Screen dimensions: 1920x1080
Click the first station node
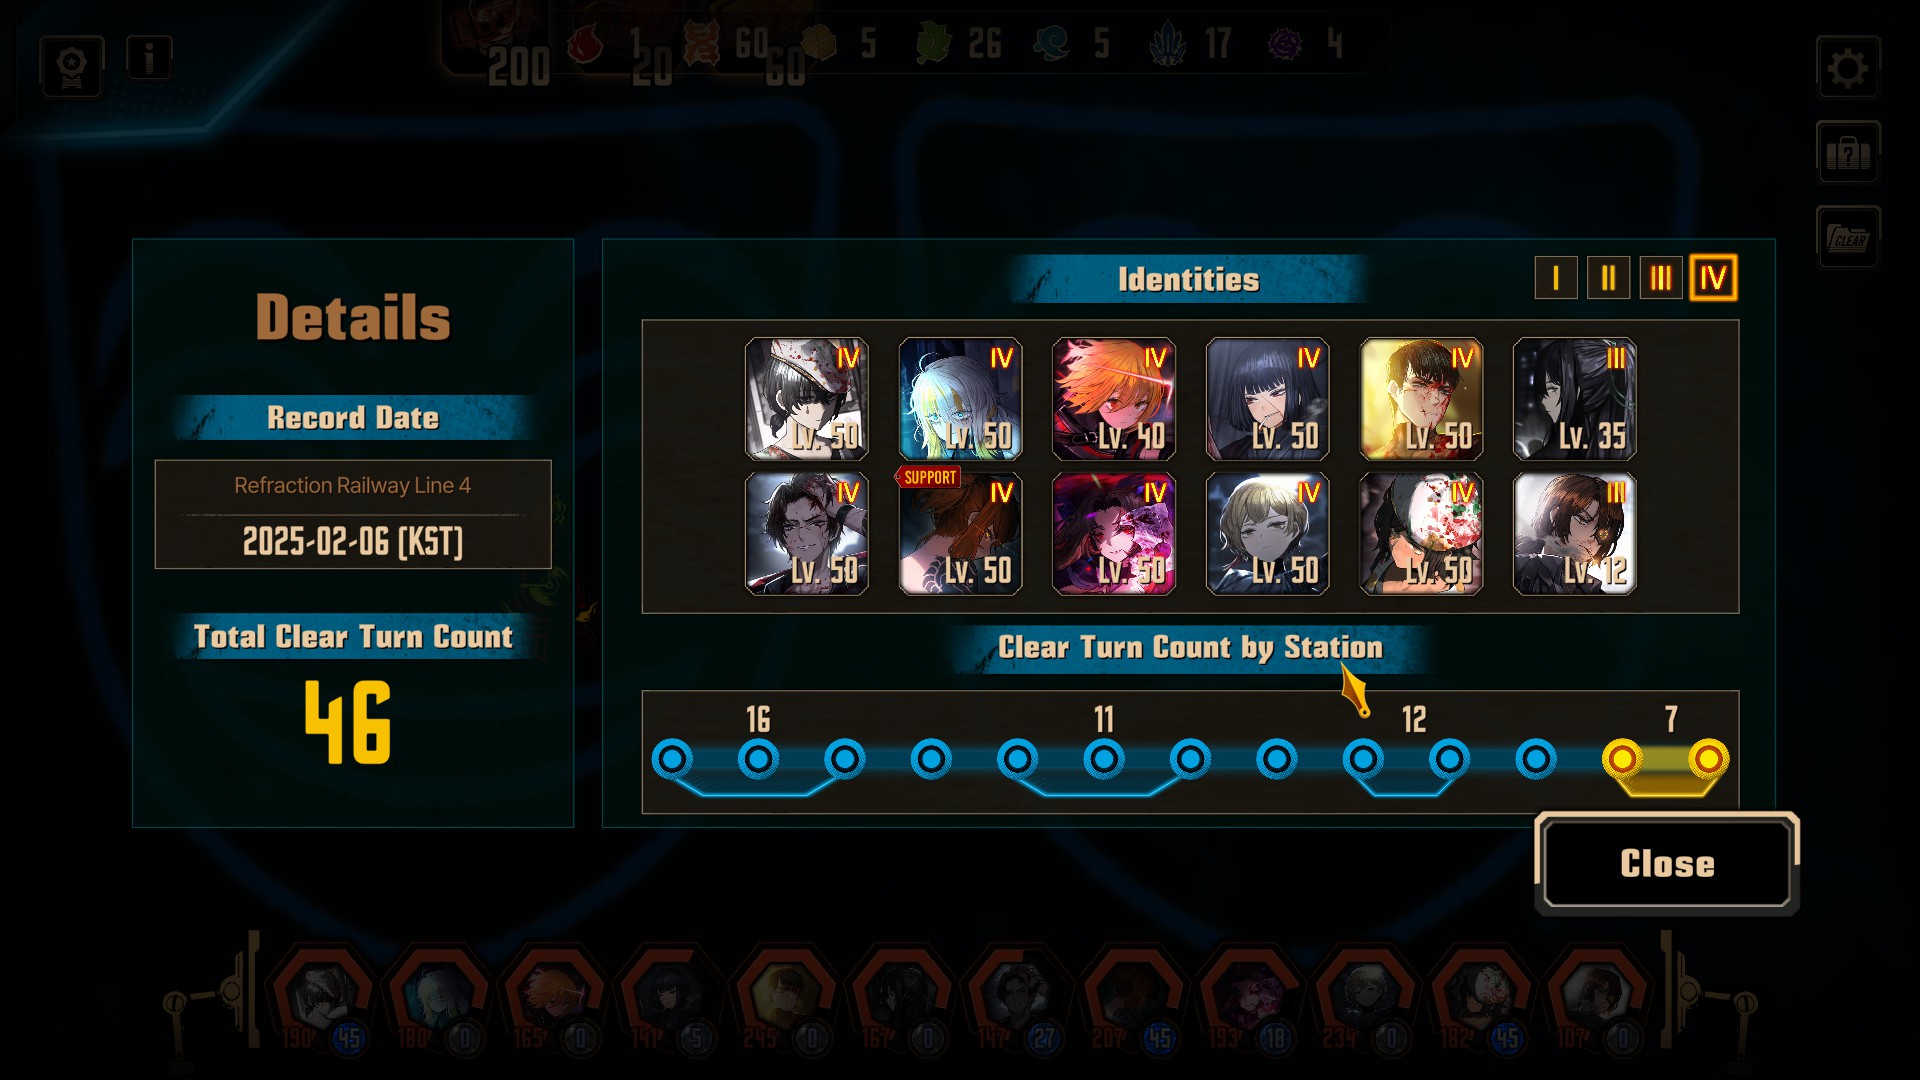point(672,759)
